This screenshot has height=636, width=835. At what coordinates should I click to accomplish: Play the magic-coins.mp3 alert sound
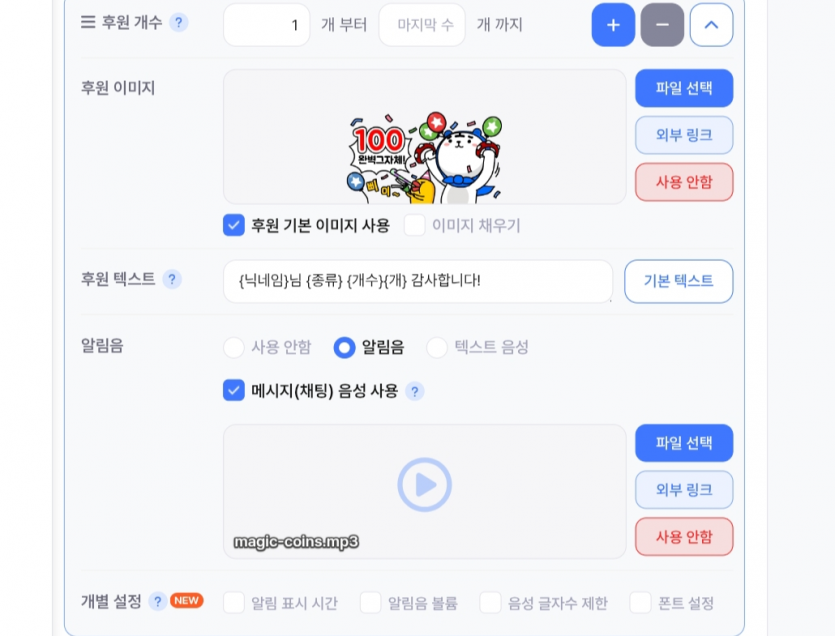pyautogui.click(x=424, y=485)
